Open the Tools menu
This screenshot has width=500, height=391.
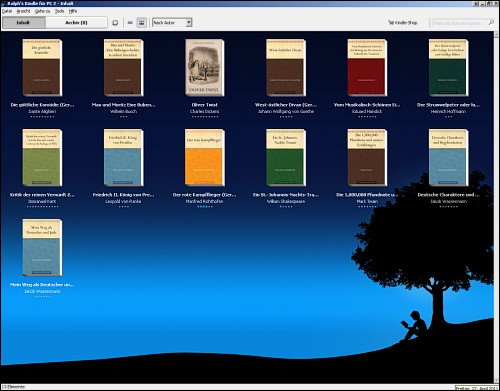pyautogui.click(x=59, y=11)
